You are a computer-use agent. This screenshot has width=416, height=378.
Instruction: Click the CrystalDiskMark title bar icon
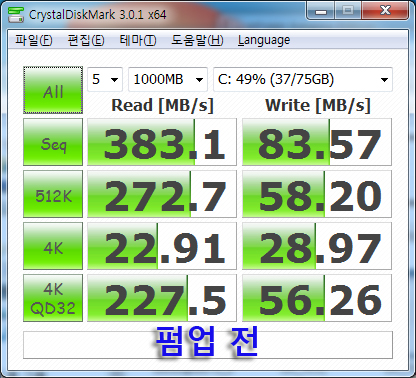point(16,14)
